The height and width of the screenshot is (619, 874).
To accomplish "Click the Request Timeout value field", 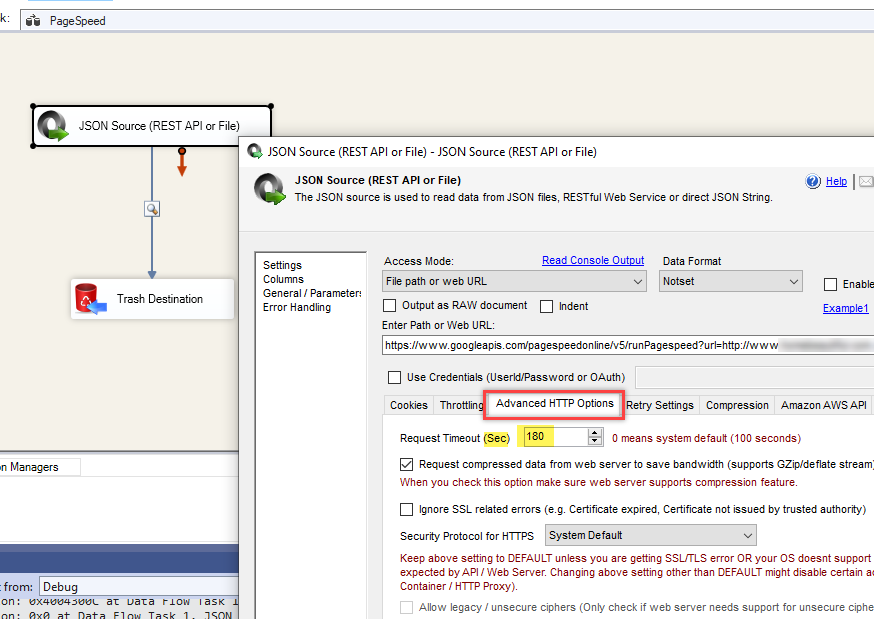I will (x=555, y=436).
